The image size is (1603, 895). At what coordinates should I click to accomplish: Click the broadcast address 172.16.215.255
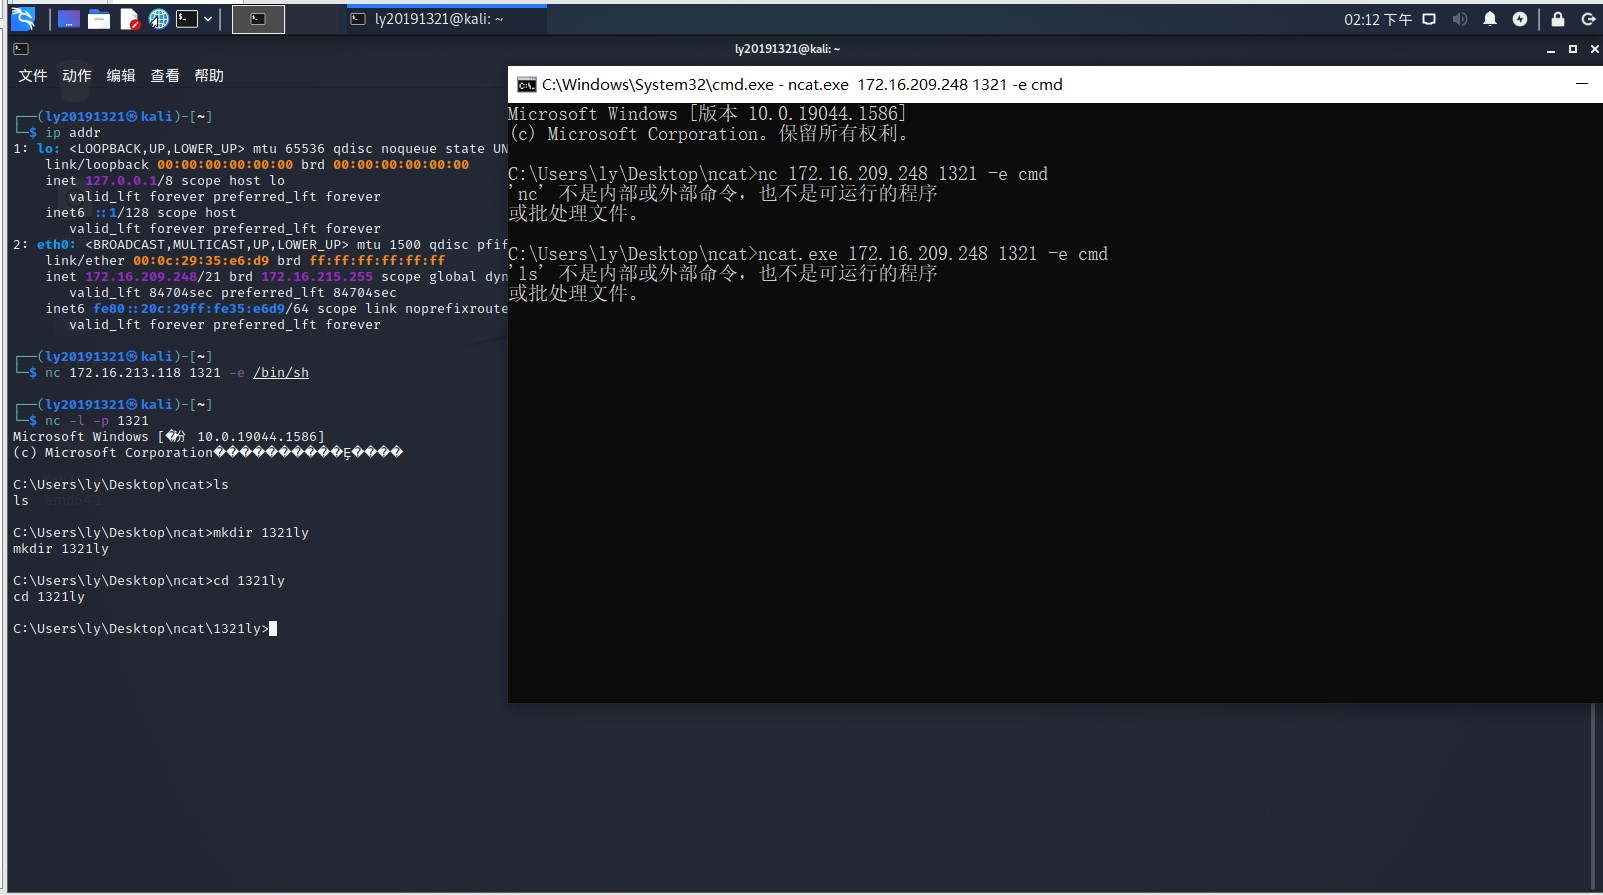coord(317,277)
